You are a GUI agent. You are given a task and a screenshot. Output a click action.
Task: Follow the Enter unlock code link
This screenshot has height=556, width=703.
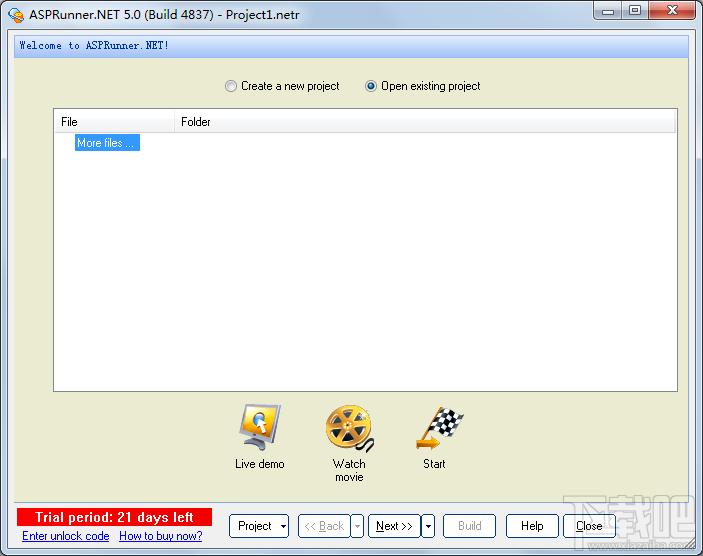pyautogui.click(x=65, y=536)
